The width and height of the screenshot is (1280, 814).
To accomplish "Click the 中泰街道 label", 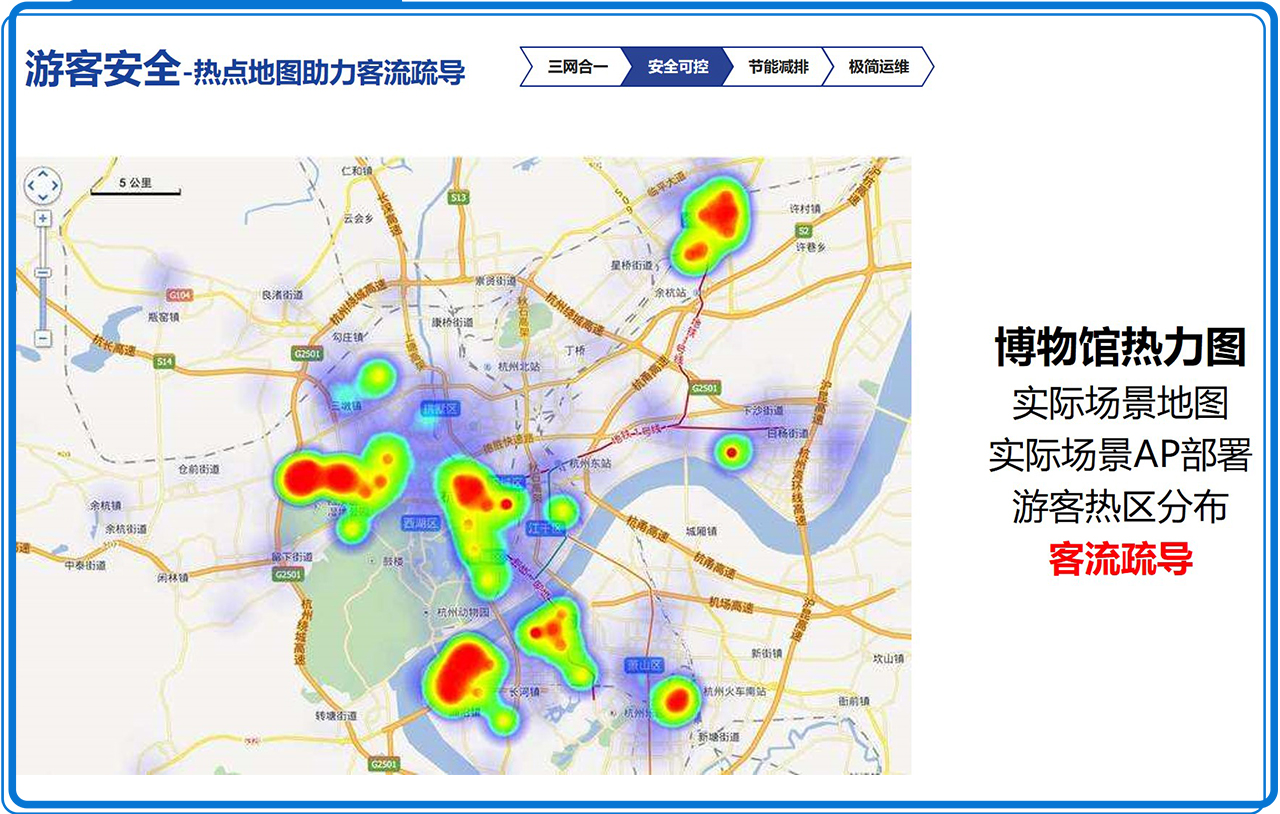I will pos(85,565).
